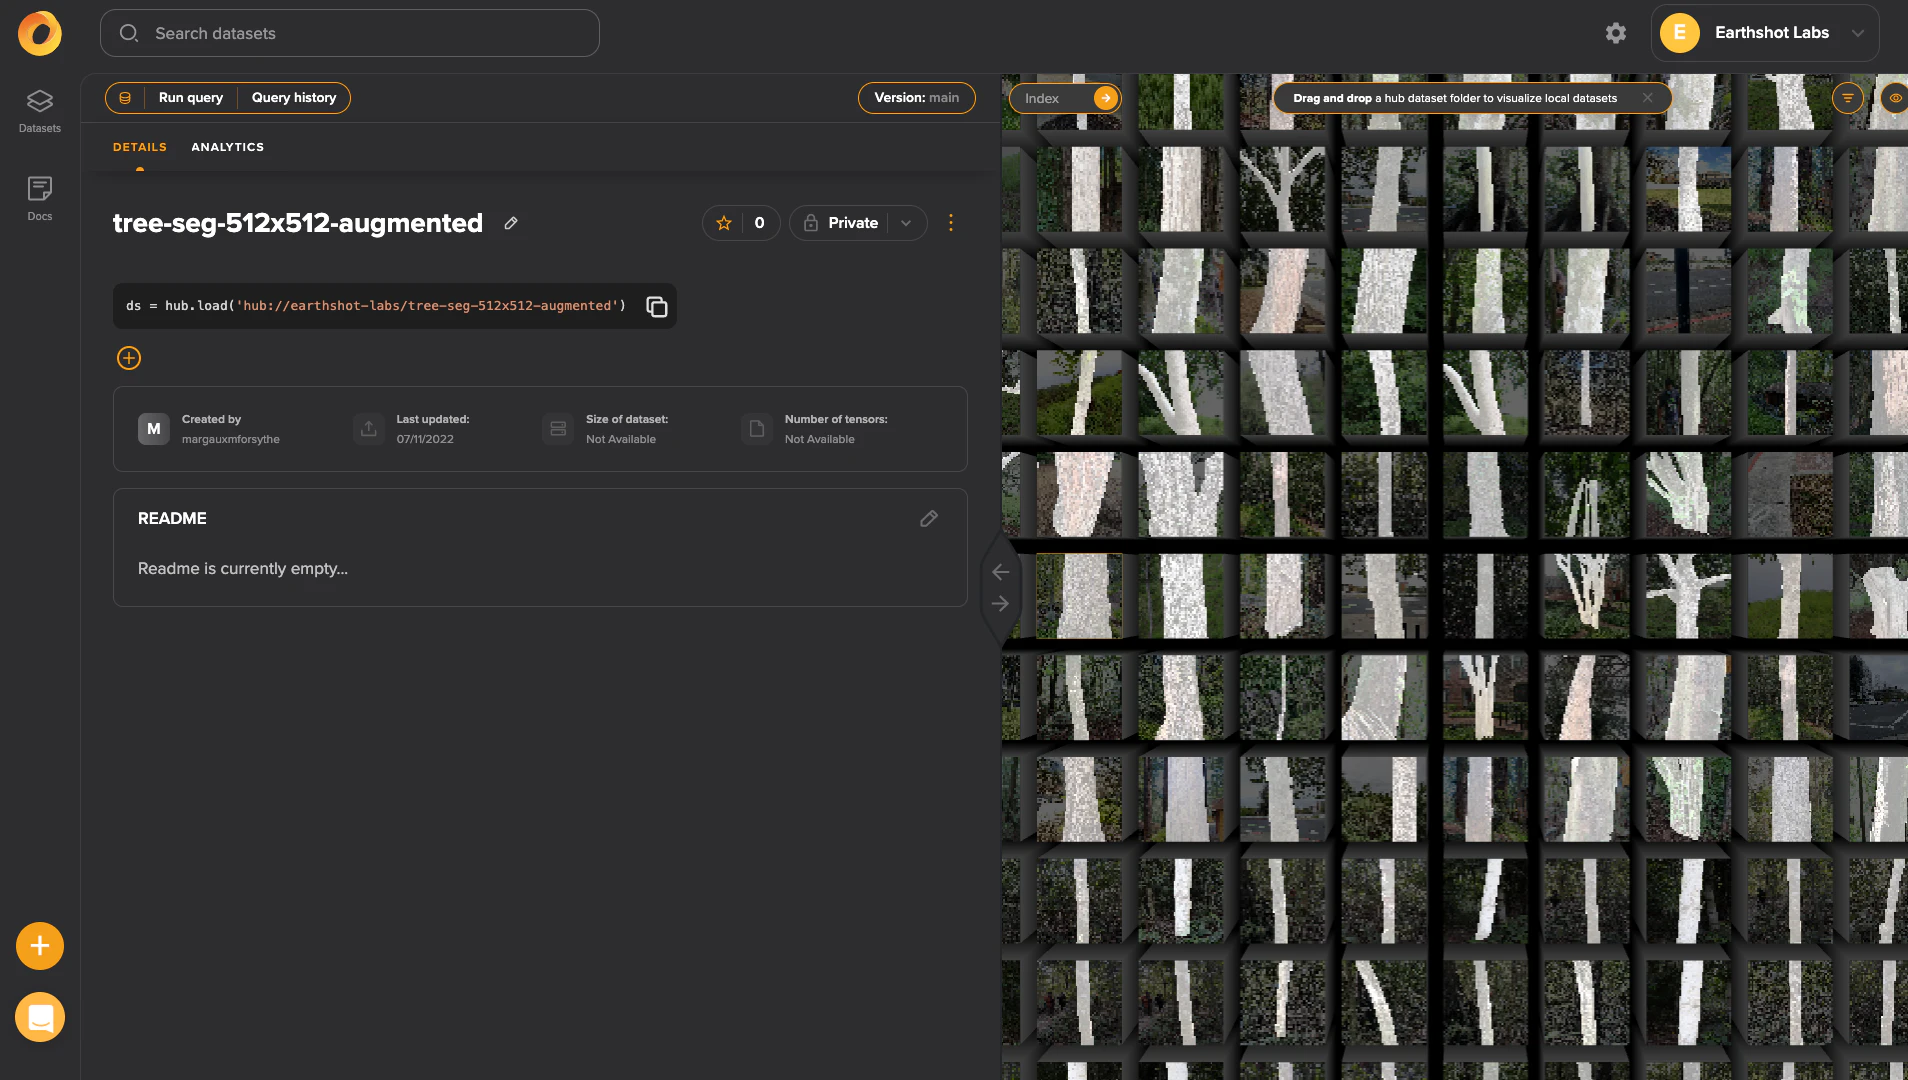Click the Activeloop logo icon
This screenshot has height=1080, width=1908.
40,33
